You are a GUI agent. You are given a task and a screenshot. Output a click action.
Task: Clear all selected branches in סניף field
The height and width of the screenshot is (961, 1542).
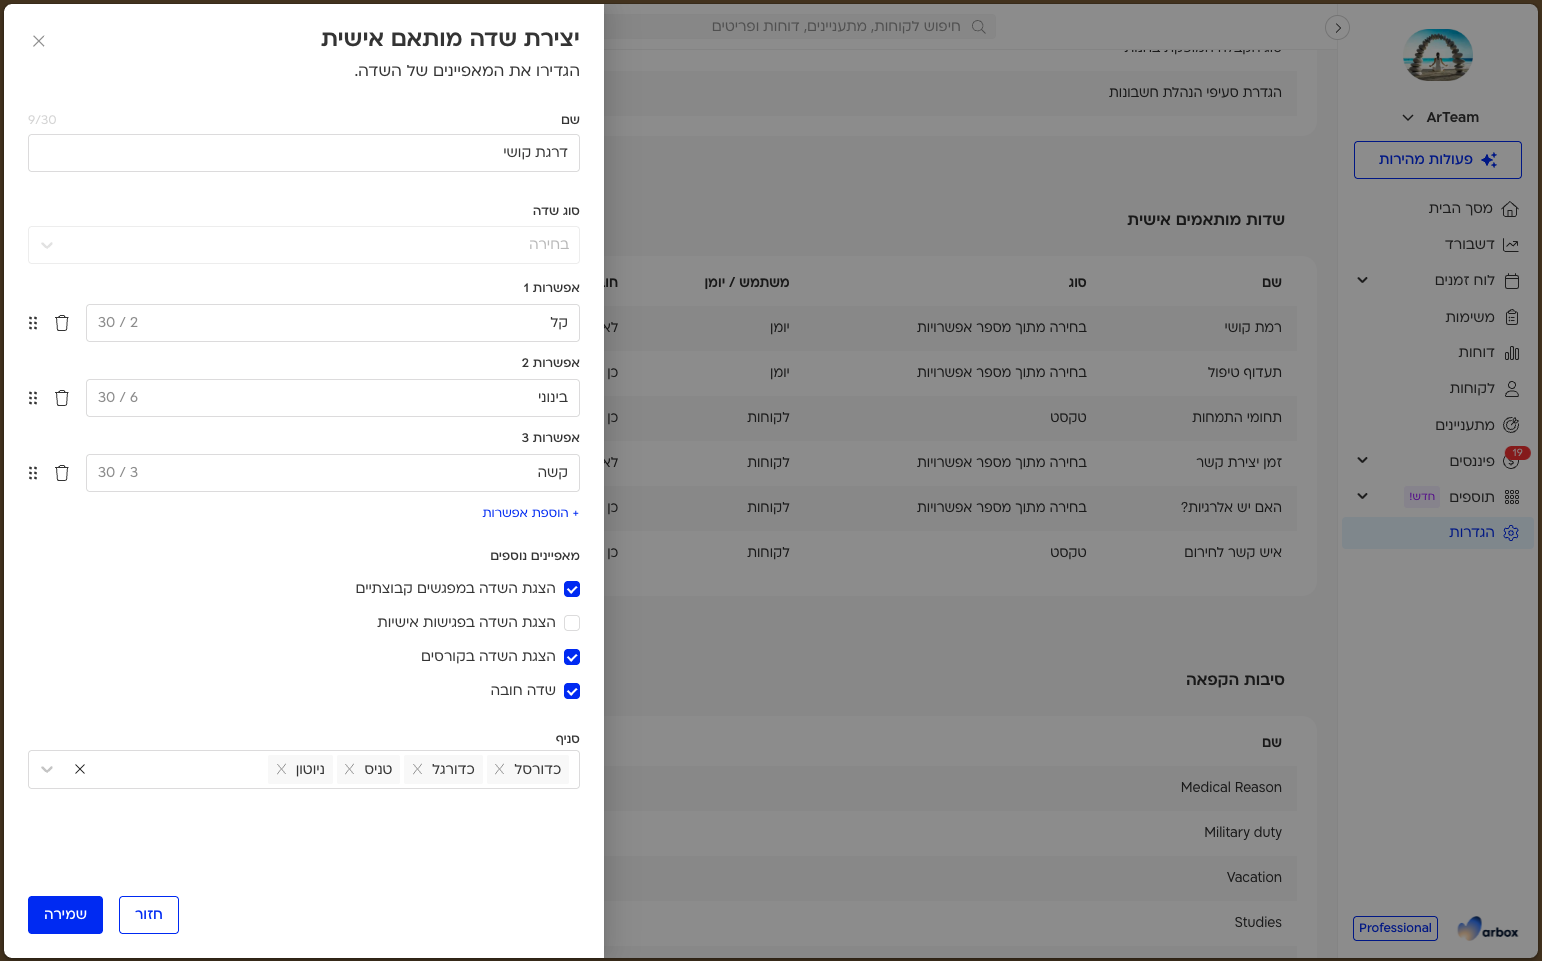80,769
